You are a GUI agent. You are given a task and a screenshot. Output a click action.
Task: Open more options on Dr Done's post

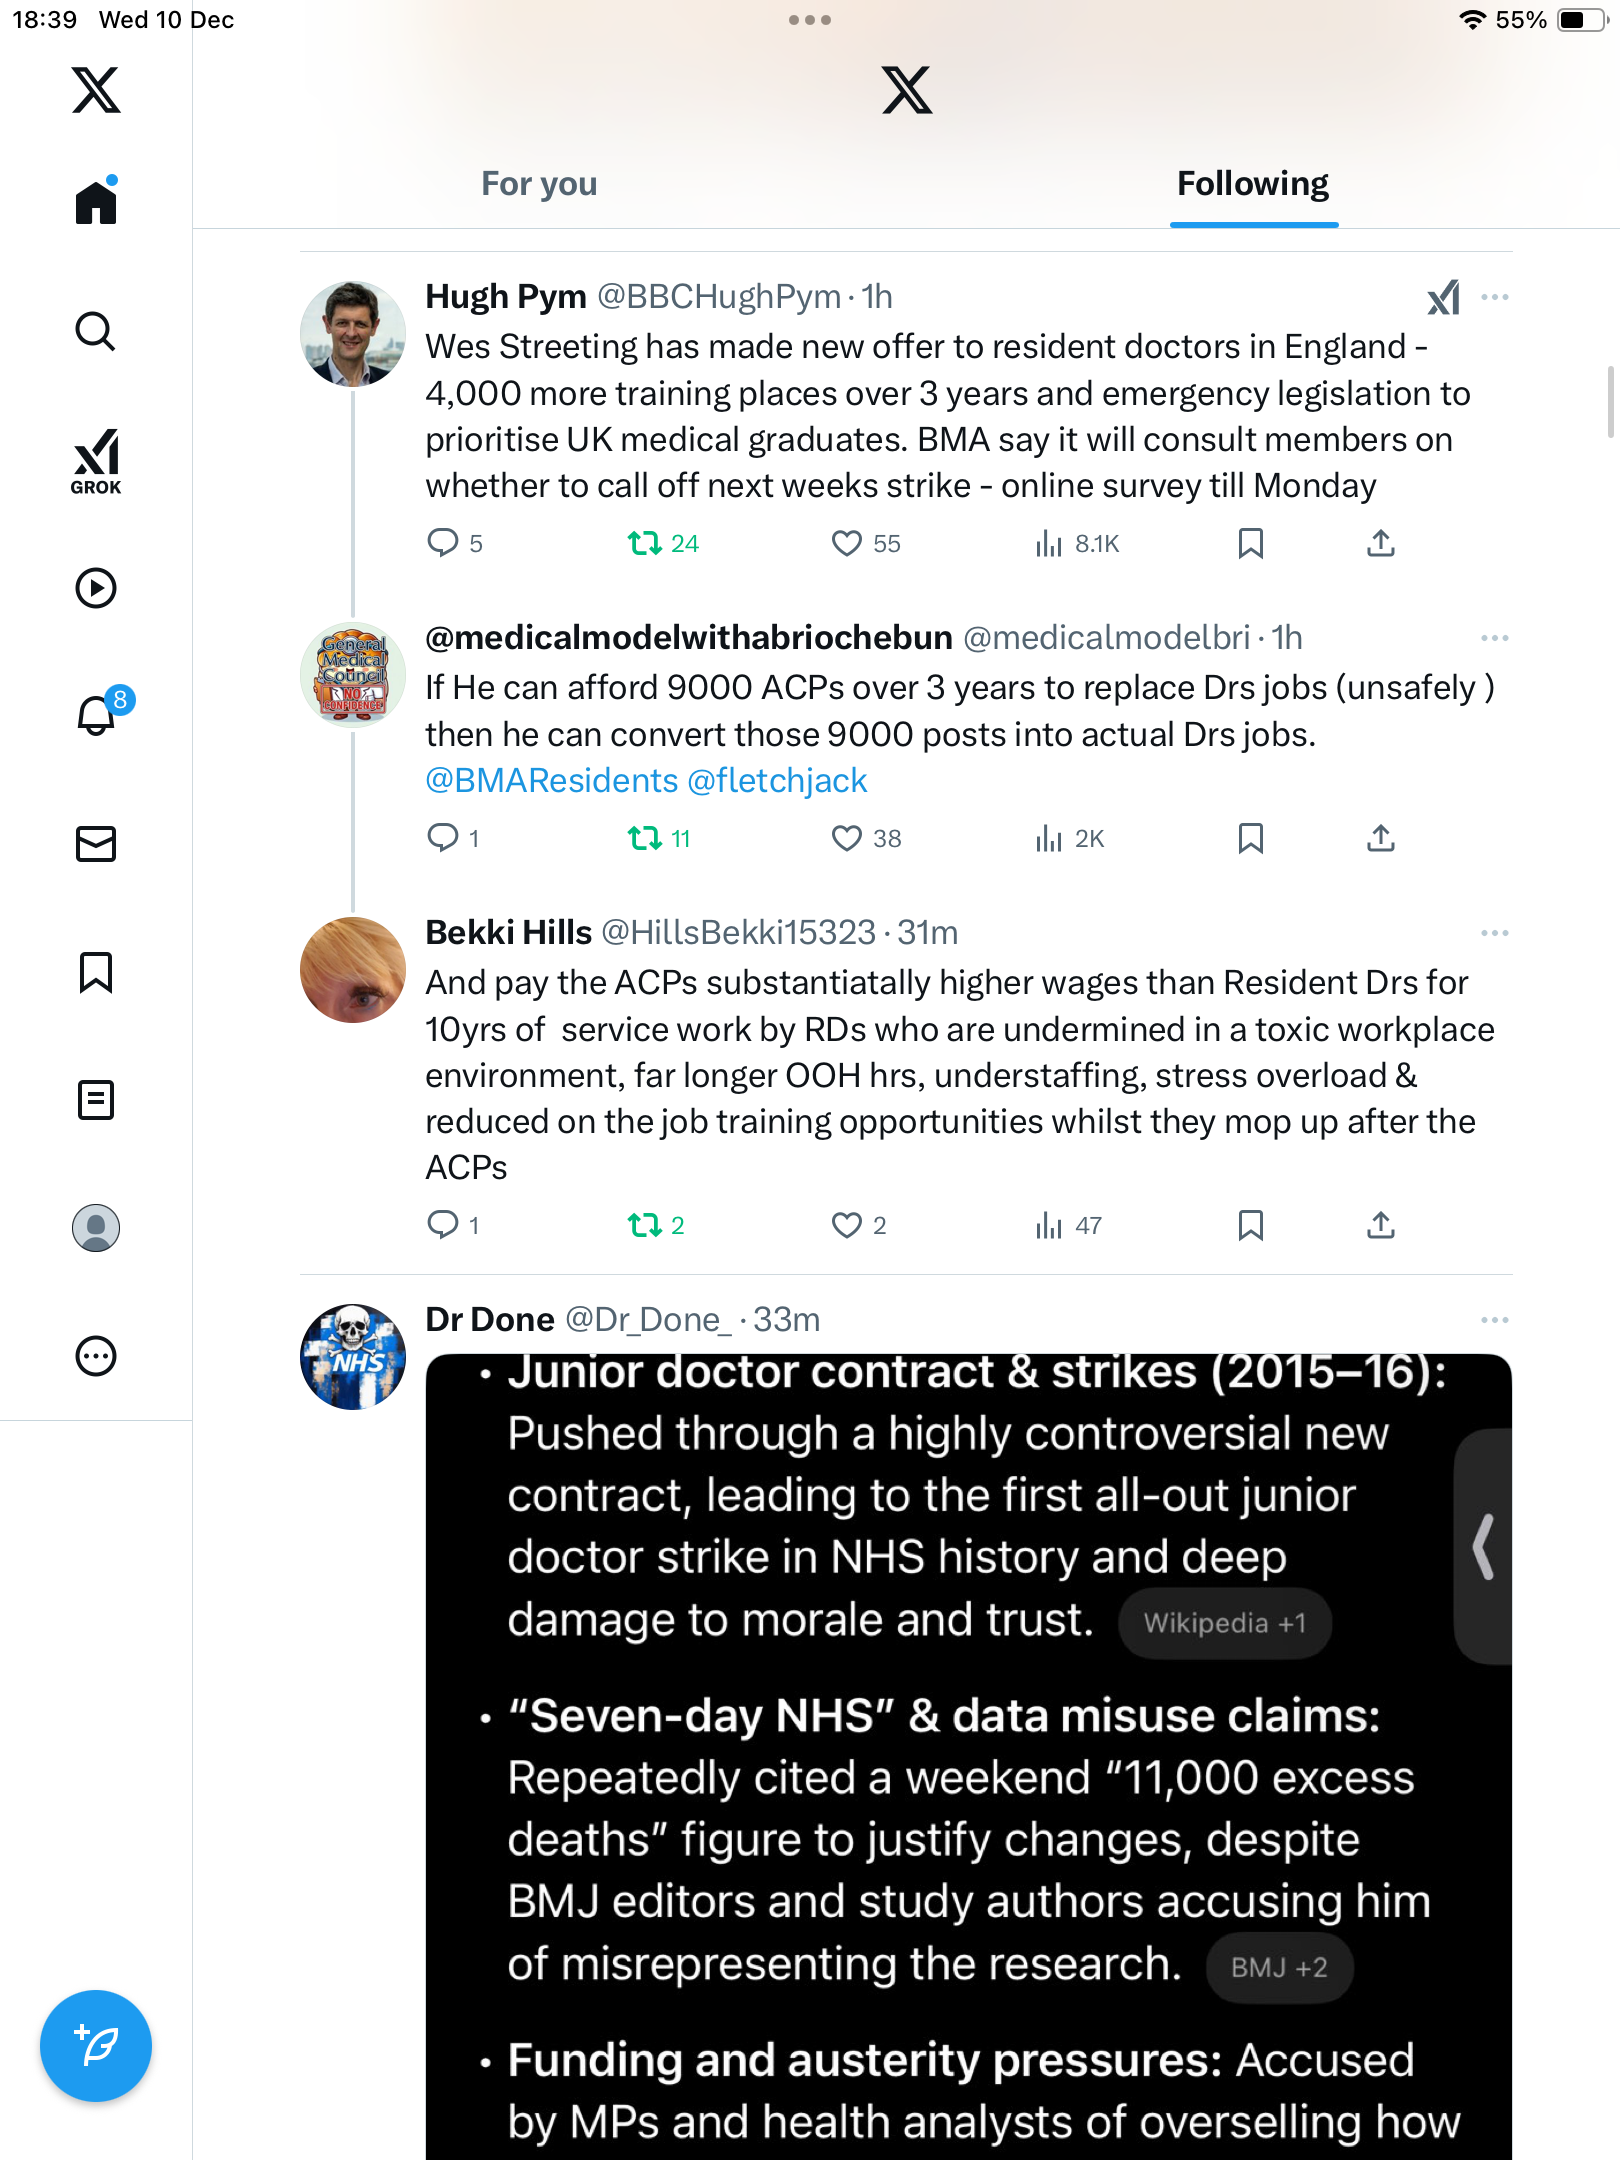1495,1320
